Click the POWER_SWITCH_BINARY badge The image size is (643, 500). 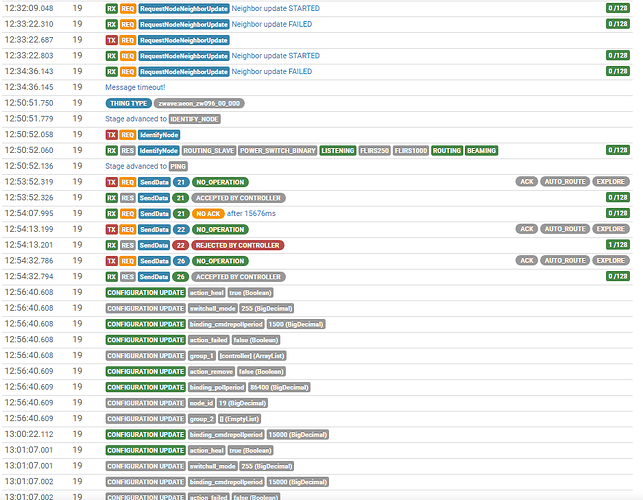tap(278, 151)
